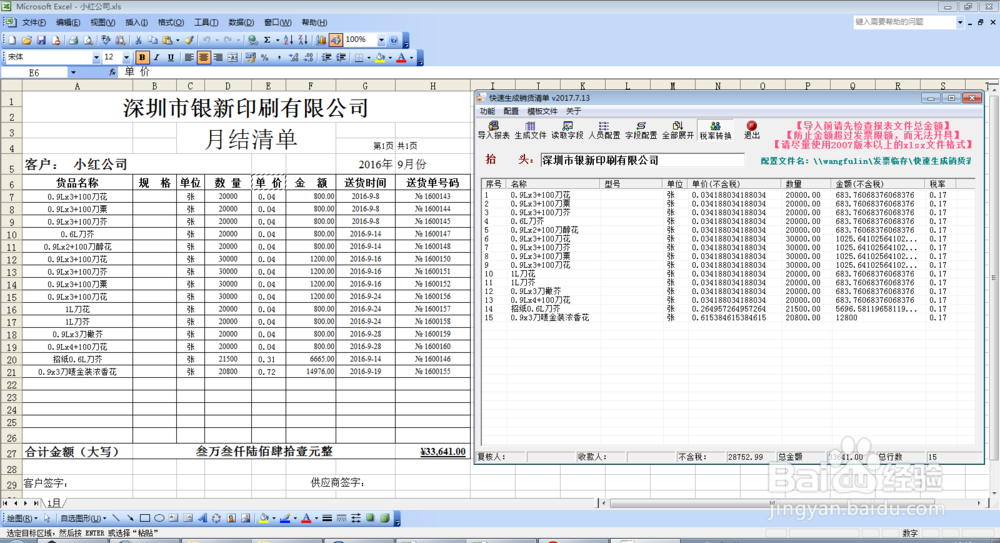Open the Borders dropdown arrow
Image resolution: width=1000 pixels, height=543 pixels.
pos(369,57)
